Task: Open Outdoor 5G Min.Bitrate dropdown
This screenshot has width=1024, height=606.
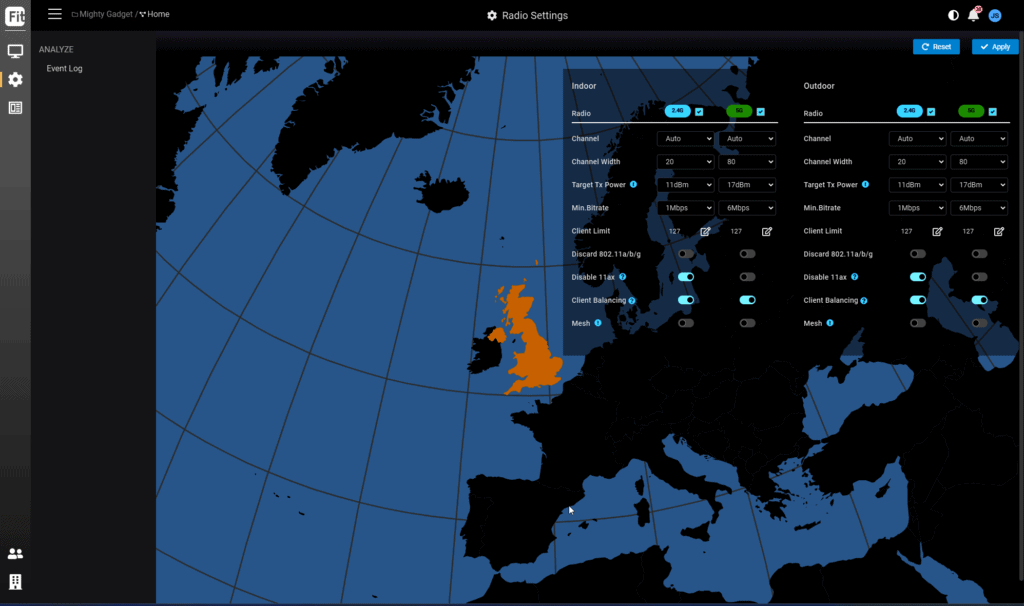Action: (x=978, y=208)
